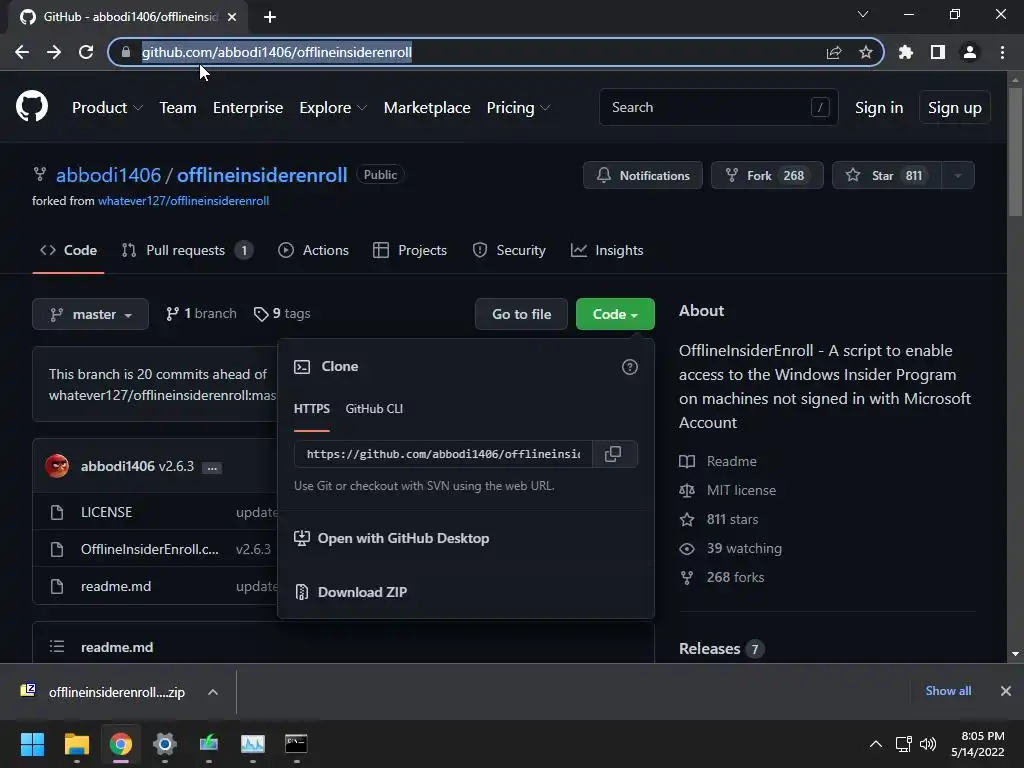The width and height of the screenshot is (1024, 768).
Task: Open the whatever127/offlineinsiderenroll fork source link
Action: point(184,201)
